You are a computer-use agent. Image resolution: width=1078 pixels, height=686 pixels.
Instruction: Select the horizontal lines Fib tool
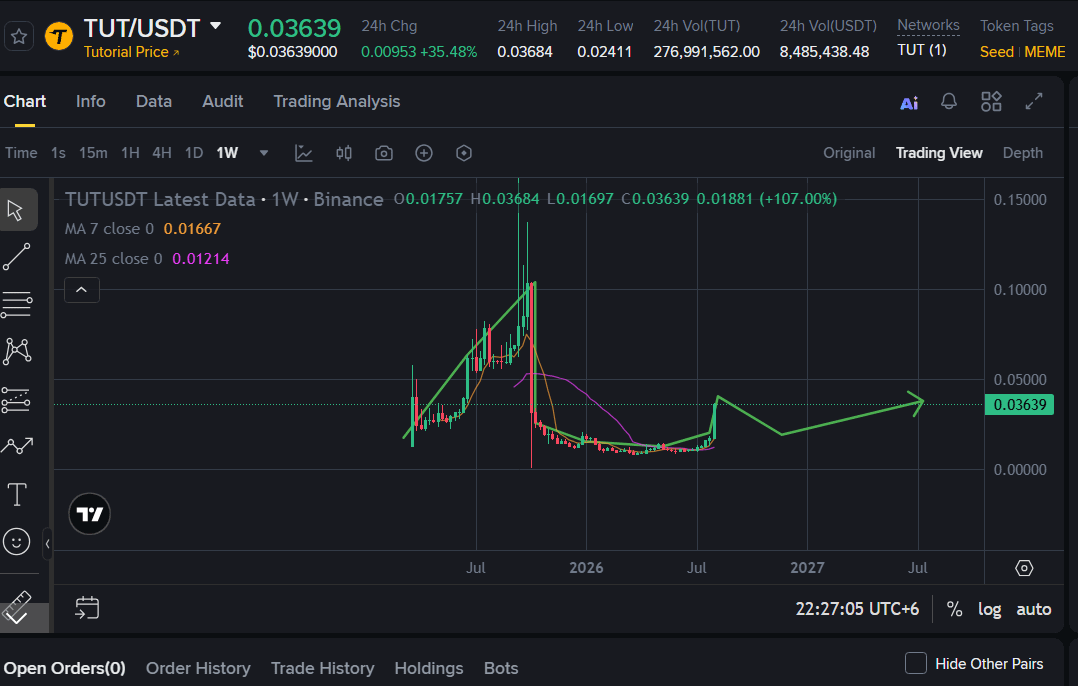17,305
